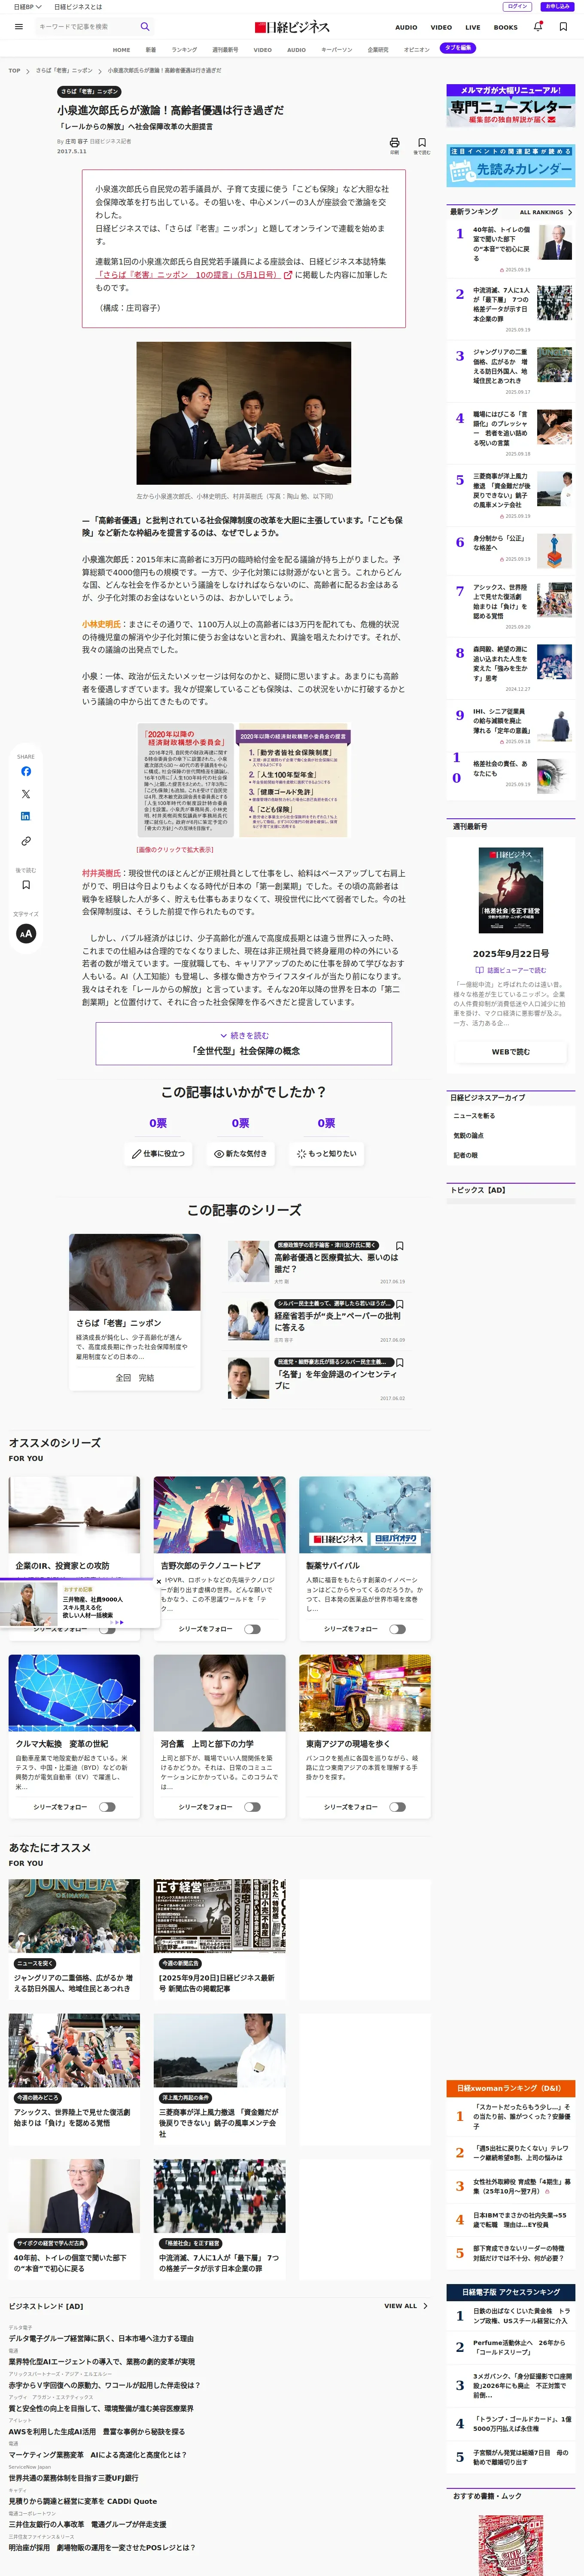Viewport: 584px width, 2576px height.
Task: Change text size with the AA button
Action: (x=26, y=933)
